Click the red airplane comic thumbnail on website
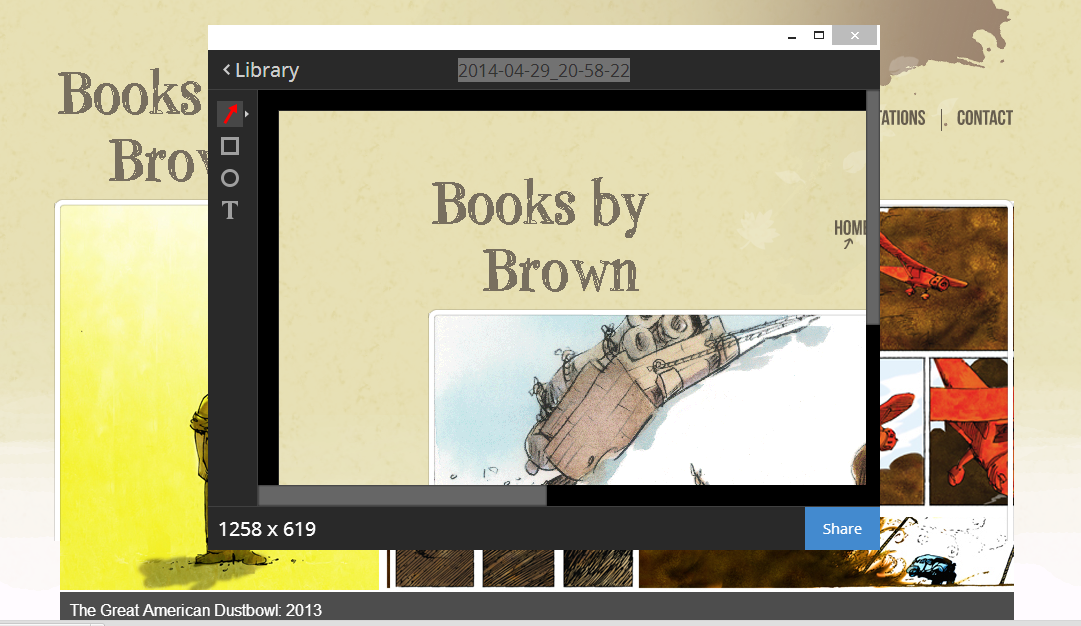 pos(944,279)
